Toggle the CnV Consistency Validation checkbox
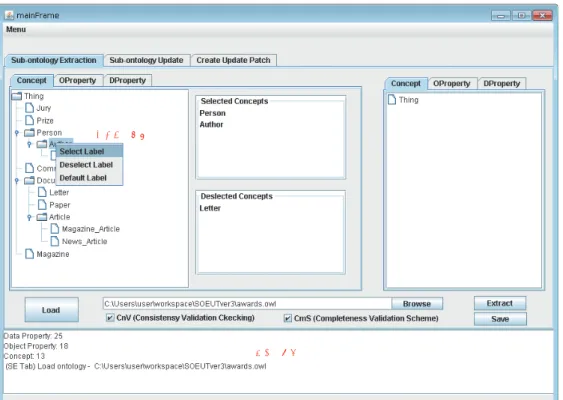563x400 pixels. click(x=110, y=317)
